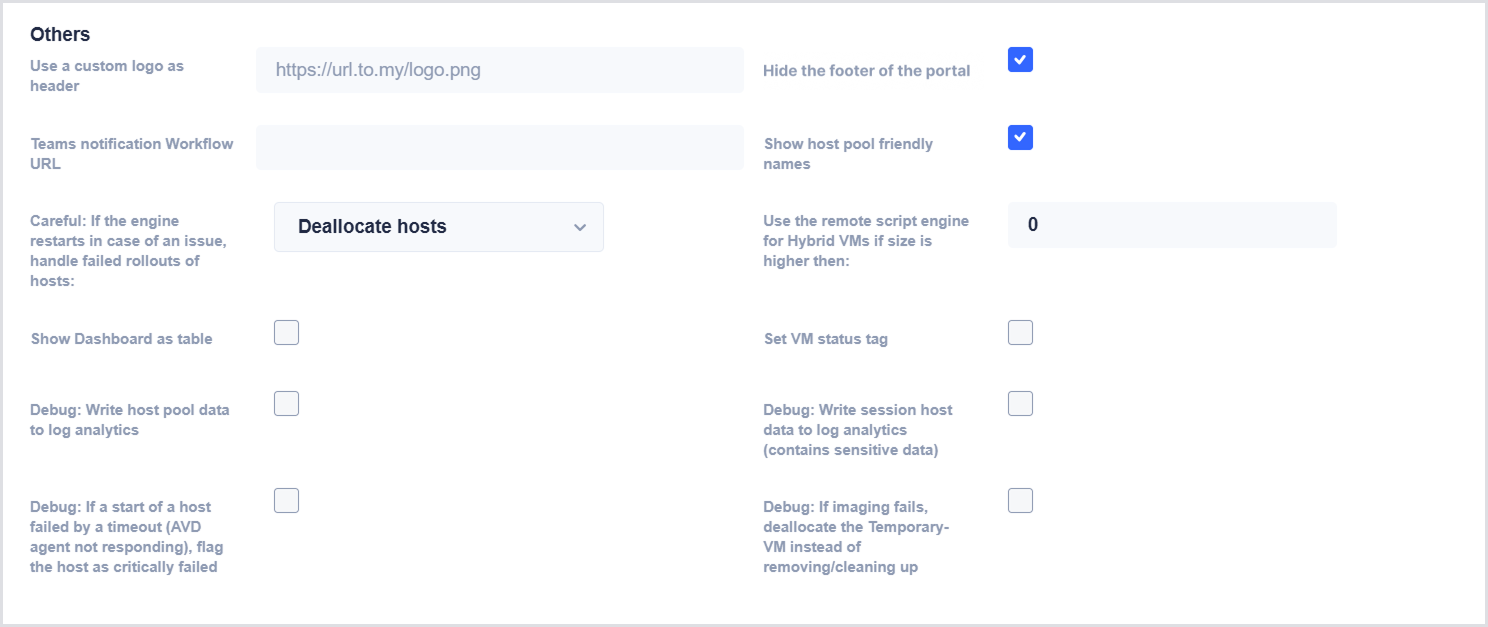1488x627 pixels.
Task: Open the Deallocate hosts dropdown
Action: [439, 227]
